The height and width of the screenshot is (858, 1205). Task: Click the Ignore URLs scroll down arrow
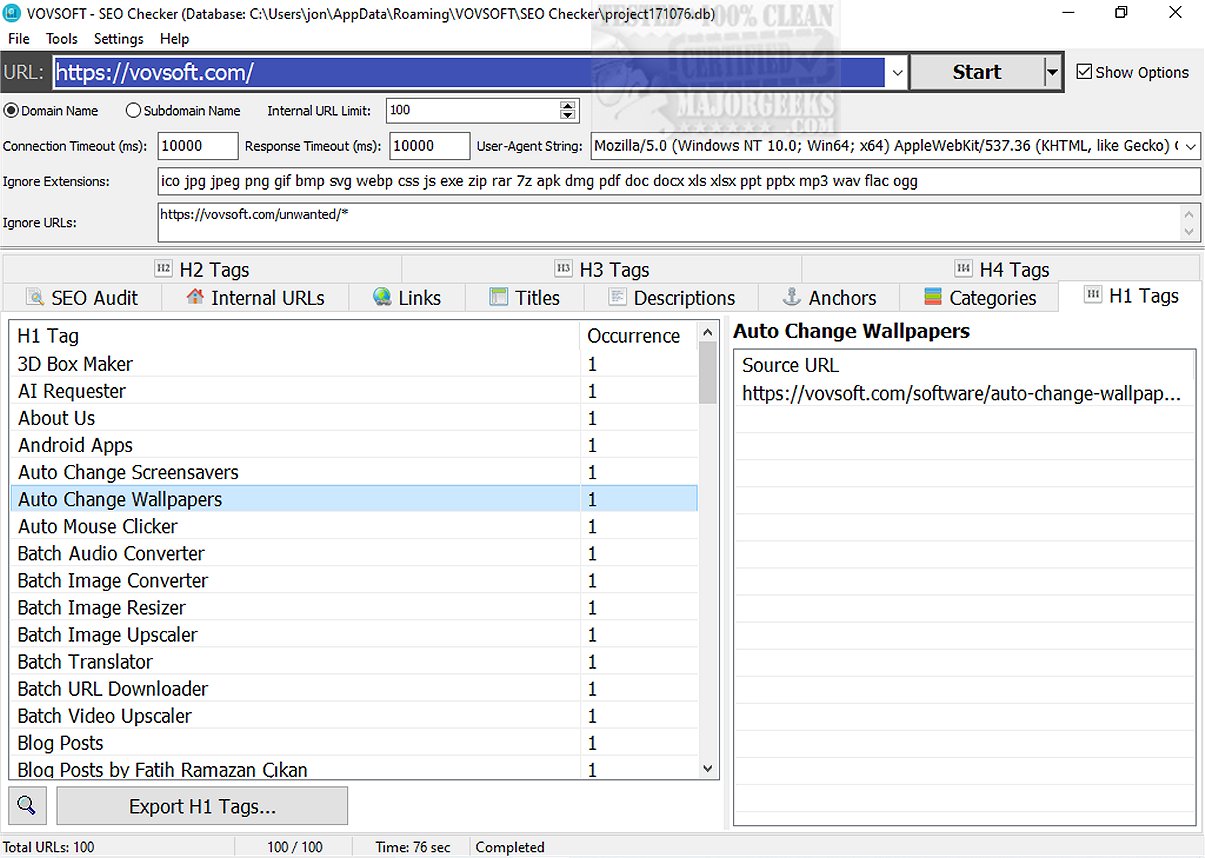(x=1190, y=231)
